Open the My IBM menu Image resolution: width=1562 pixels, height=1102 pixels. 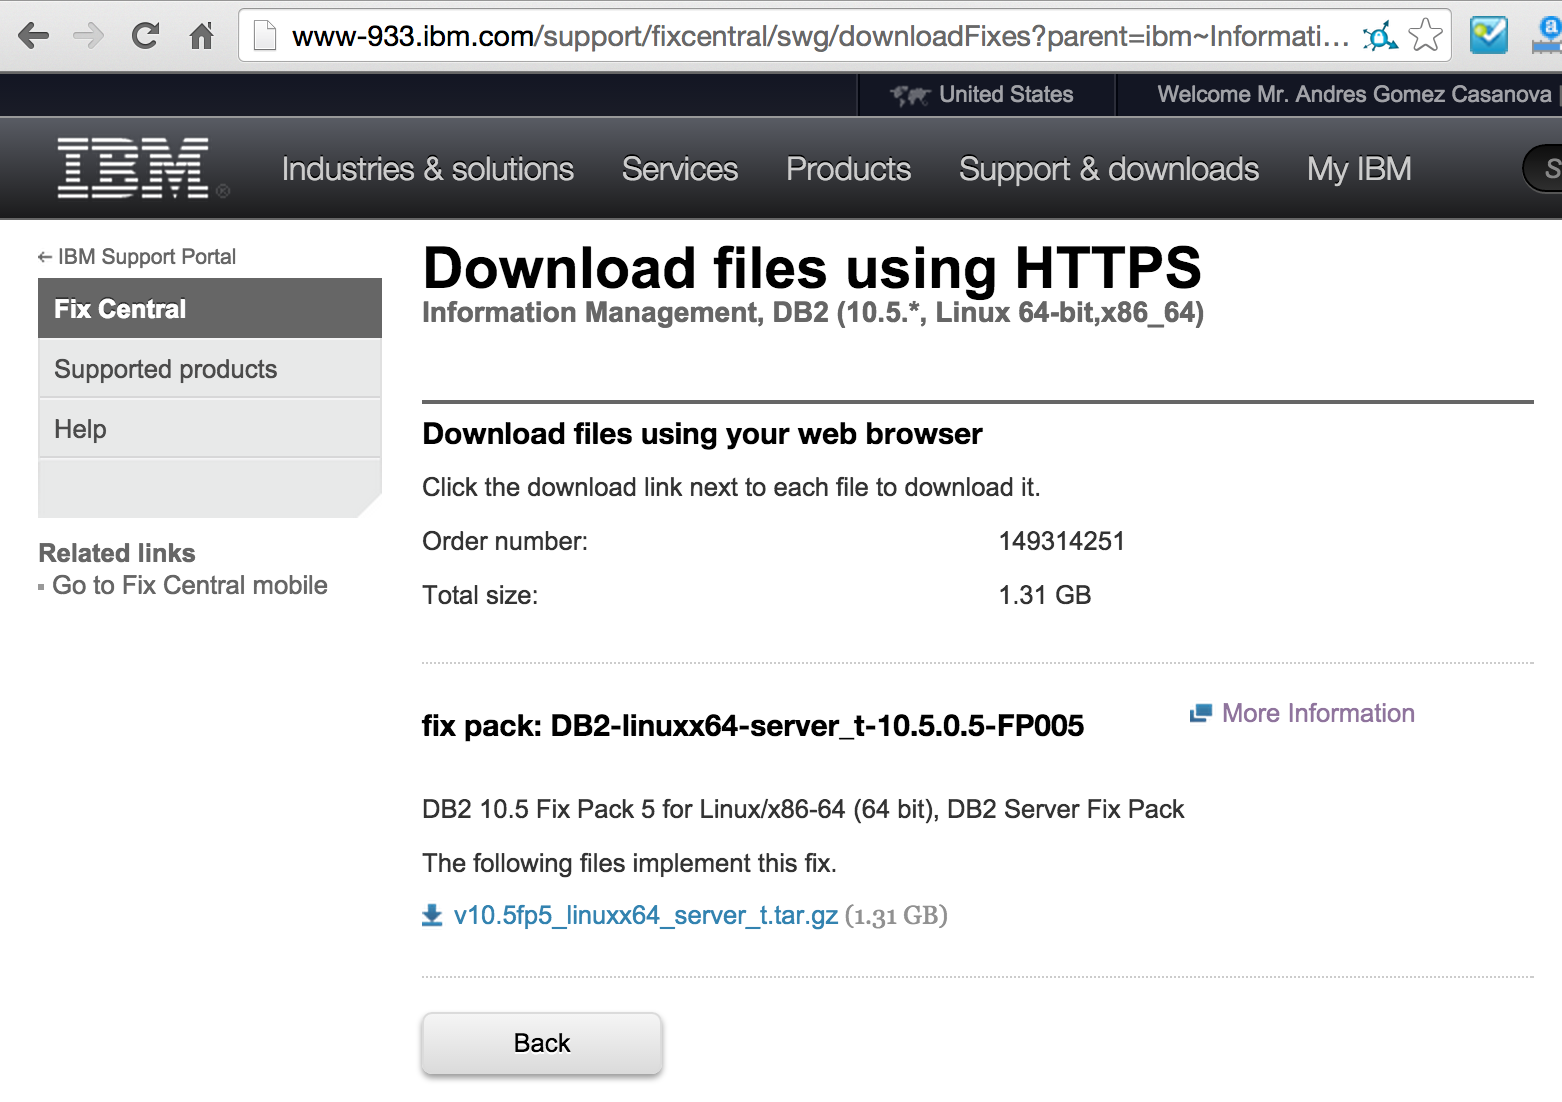1359,170
